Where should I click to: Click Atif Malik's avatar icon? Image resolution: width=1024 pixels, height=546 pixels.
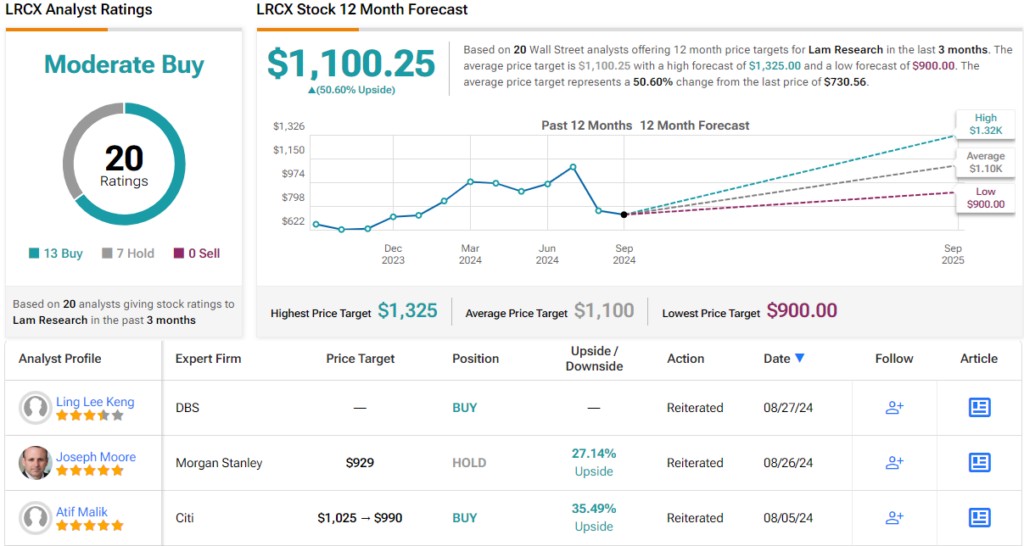(x=36, y=518)
